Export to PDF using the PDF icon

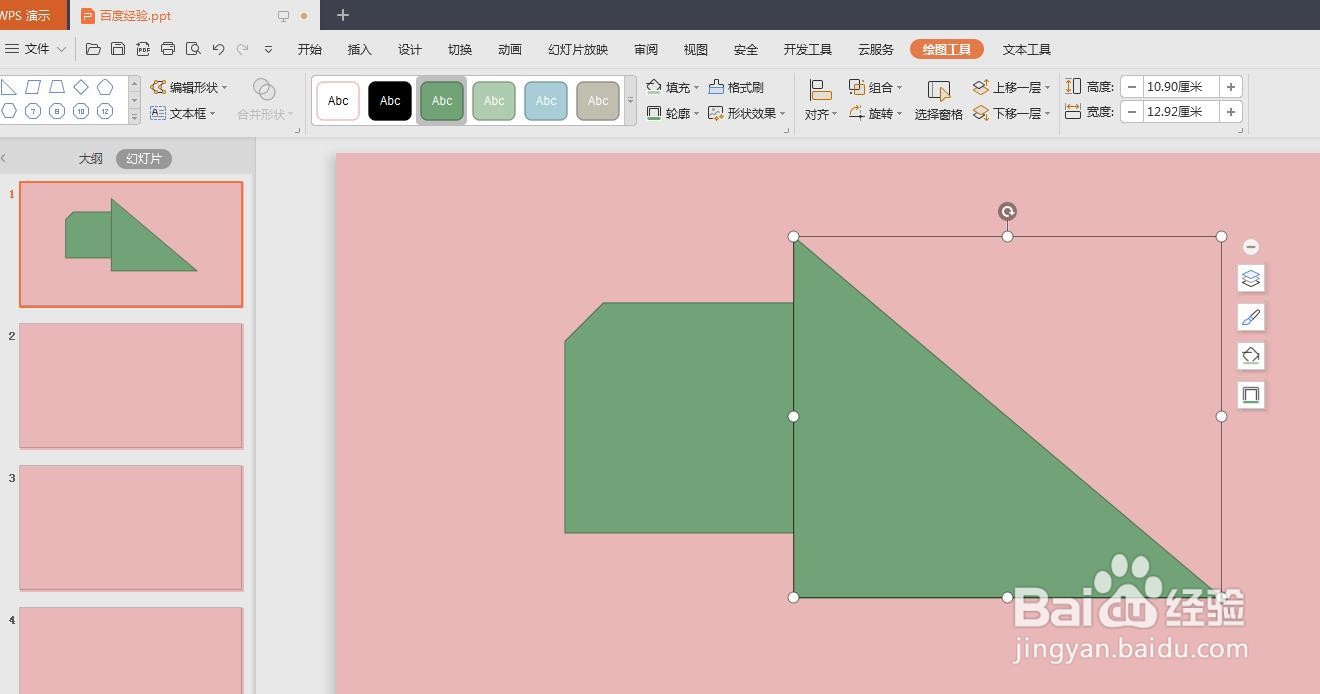143,49
